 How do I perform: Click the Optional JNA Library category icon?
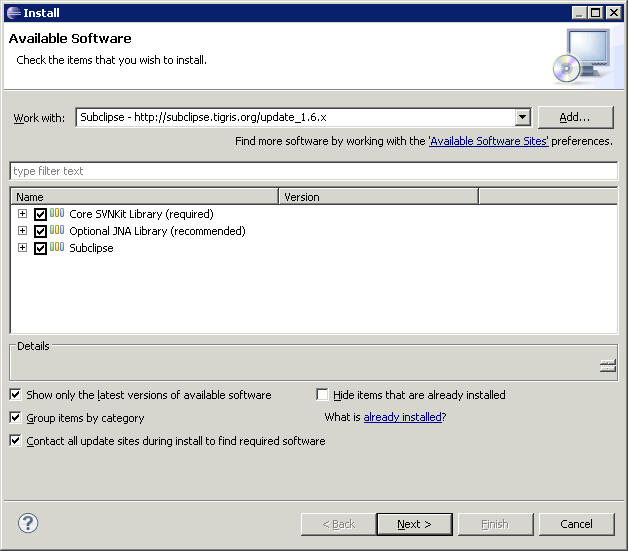tap(57, 230)
